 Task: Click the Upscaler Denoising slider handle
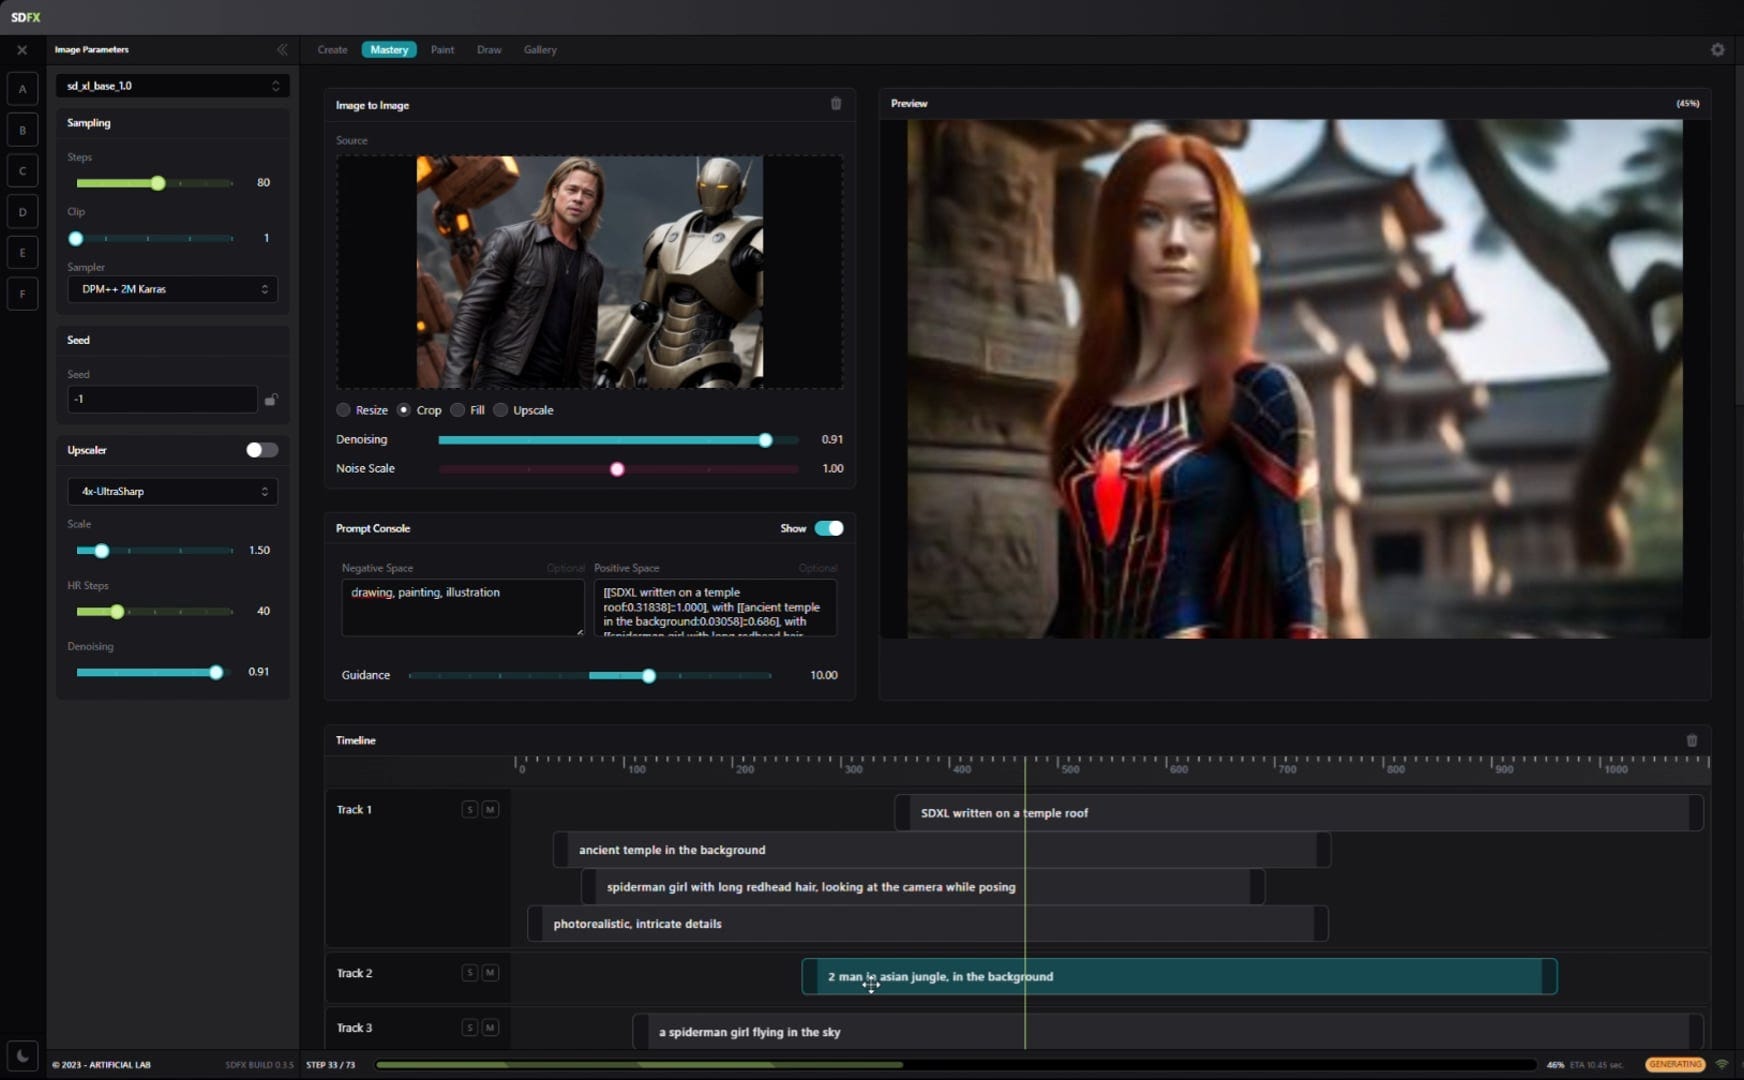(x=216, y=673)
